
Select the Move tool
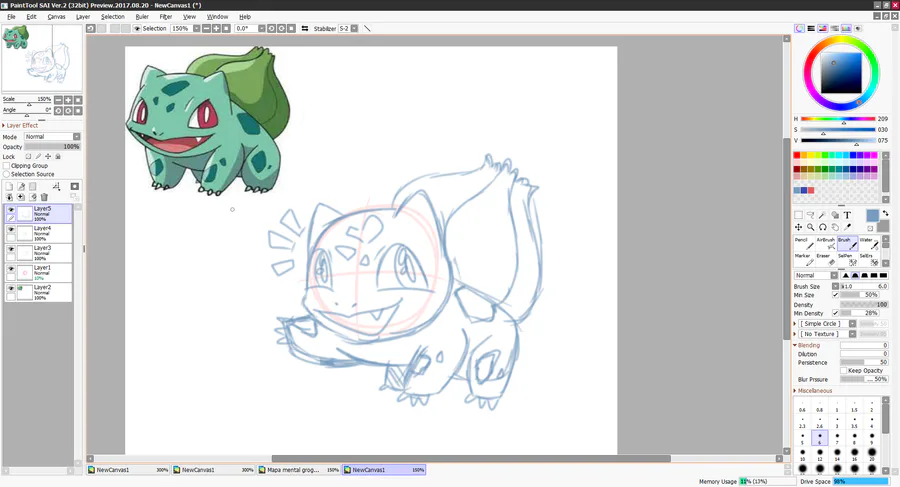click(x=798, y=227)
